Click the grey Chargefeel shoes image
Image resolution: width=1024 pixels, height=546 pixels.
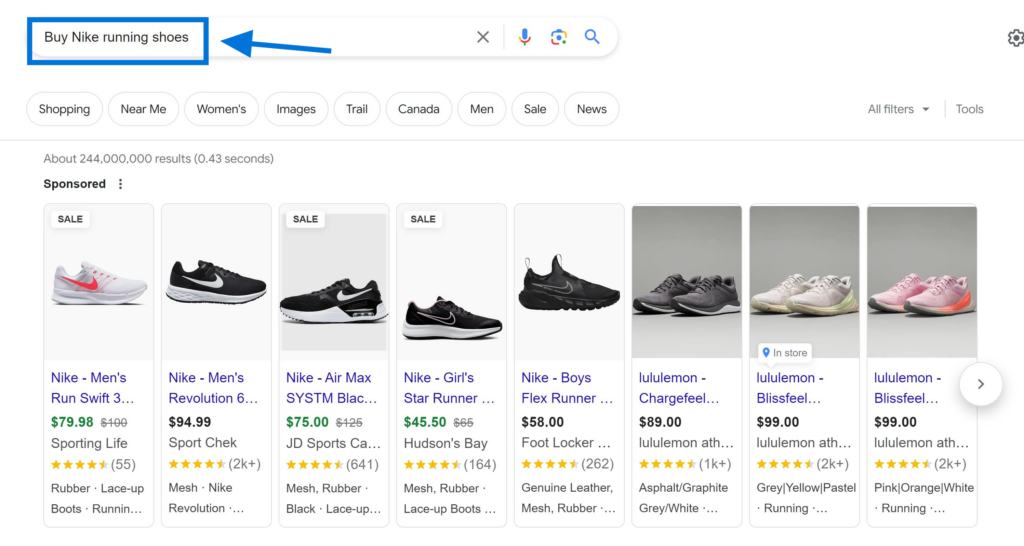click(686, 282)
